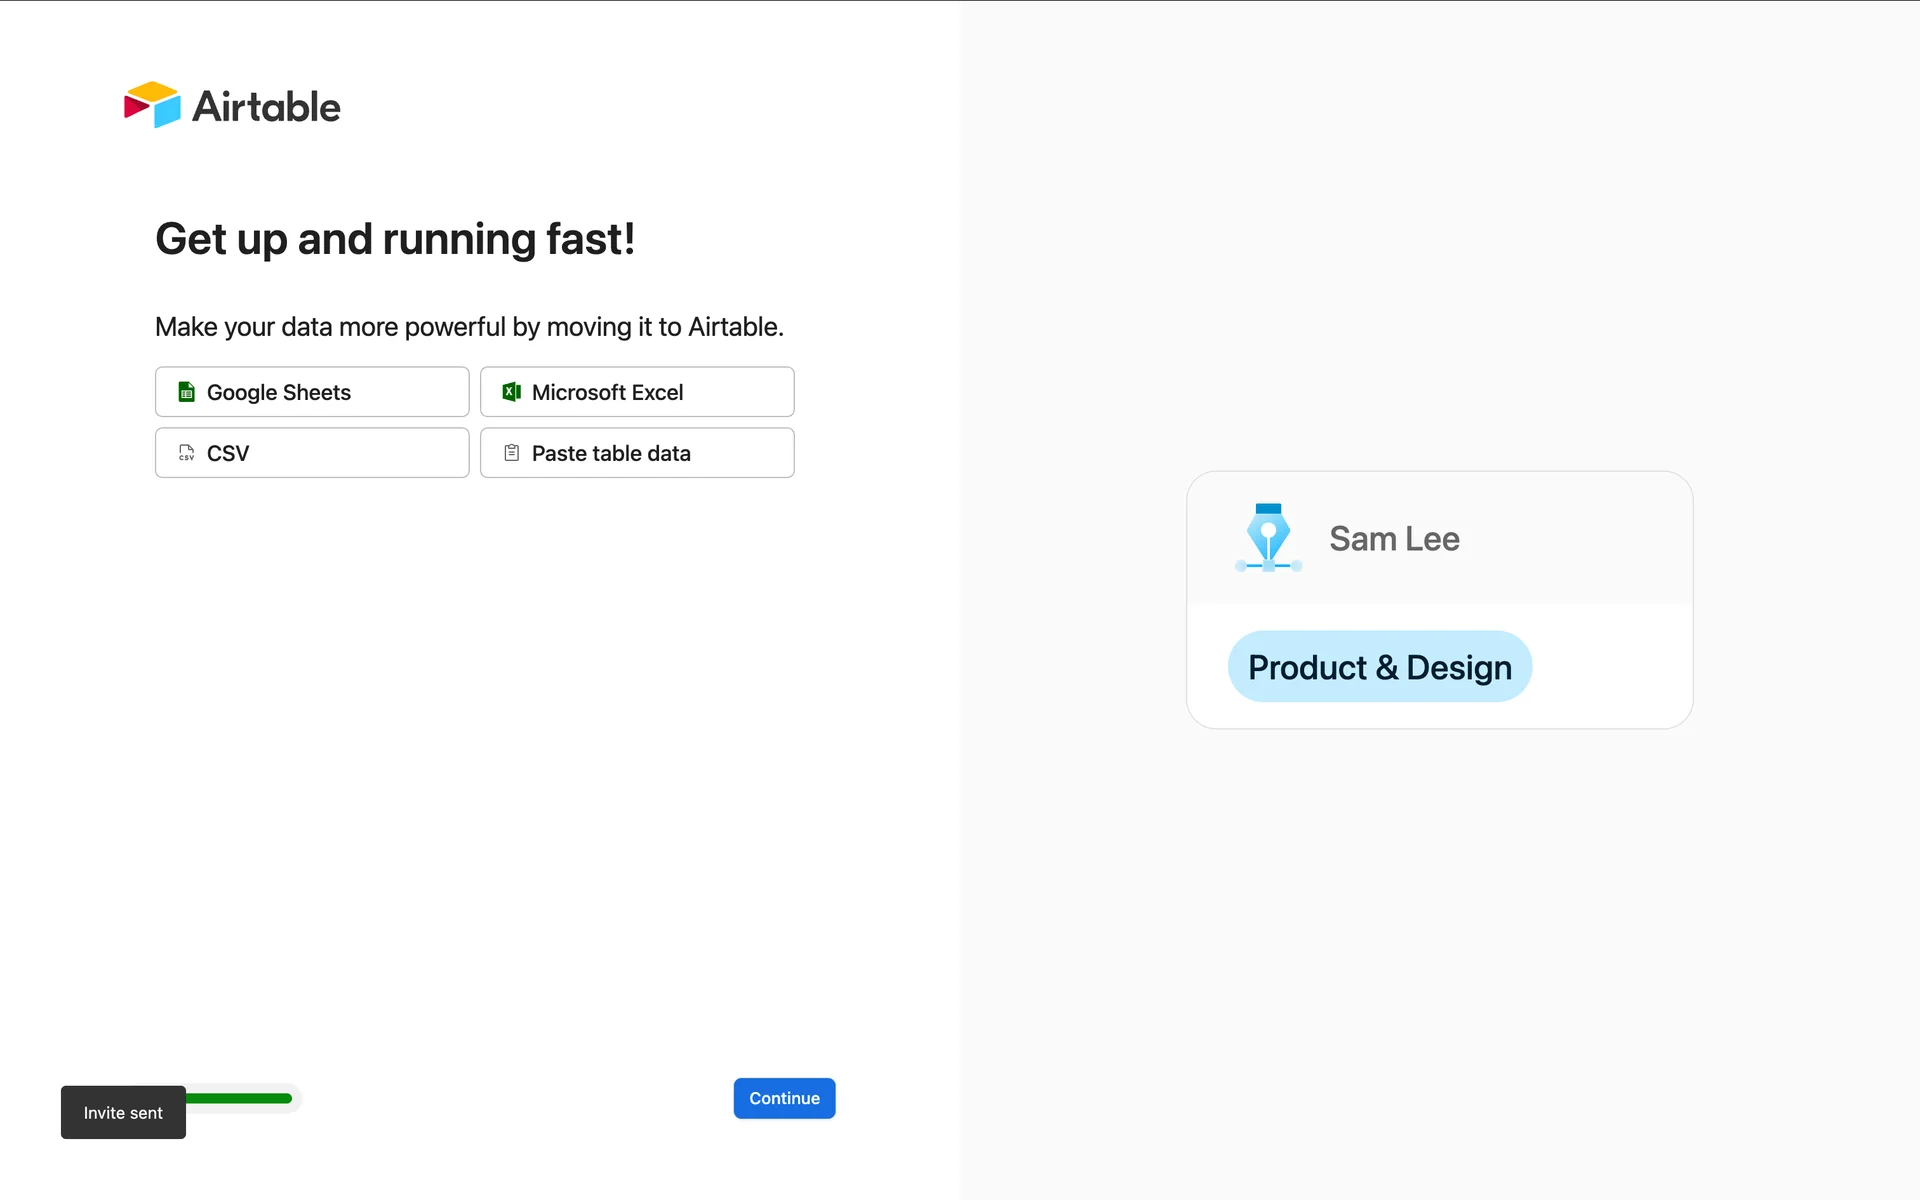This screenshot has width=1920, height=1200.
Task: Click the Microsoft Excel icon
Action: pyautogui.click(x=511, y=392)
